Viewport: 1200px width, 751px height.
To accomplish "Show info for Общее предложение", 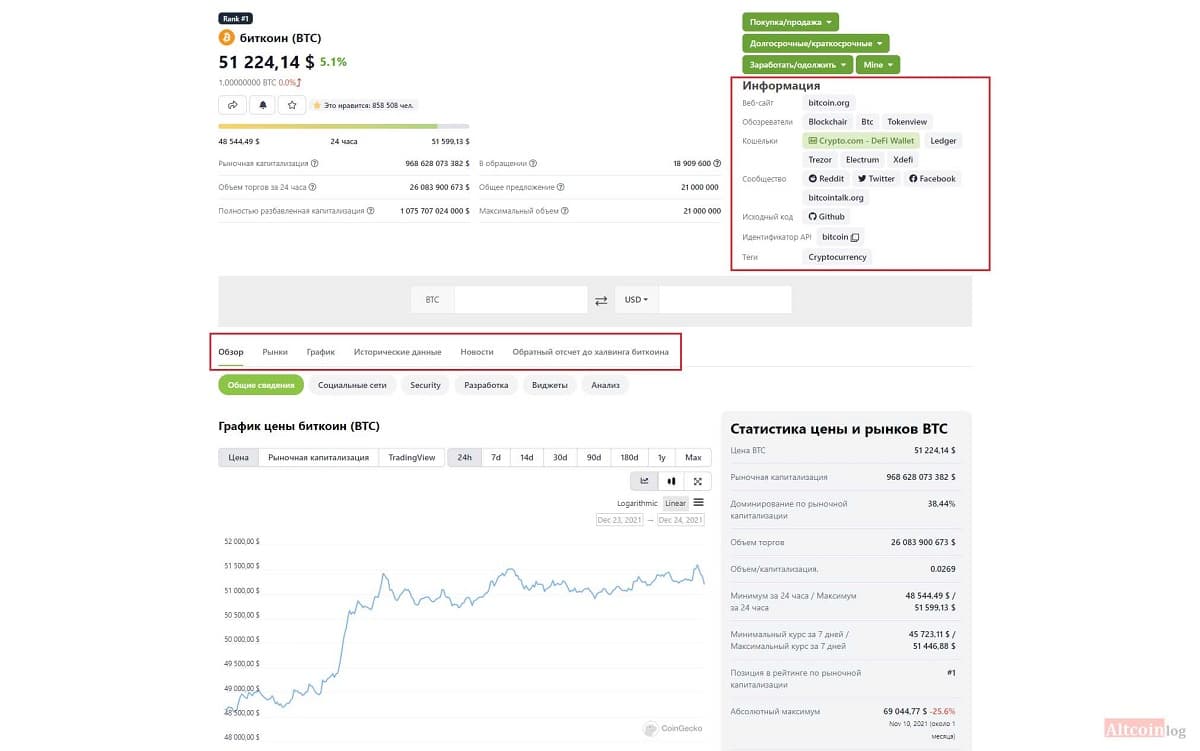I will (x=561, y=187).
